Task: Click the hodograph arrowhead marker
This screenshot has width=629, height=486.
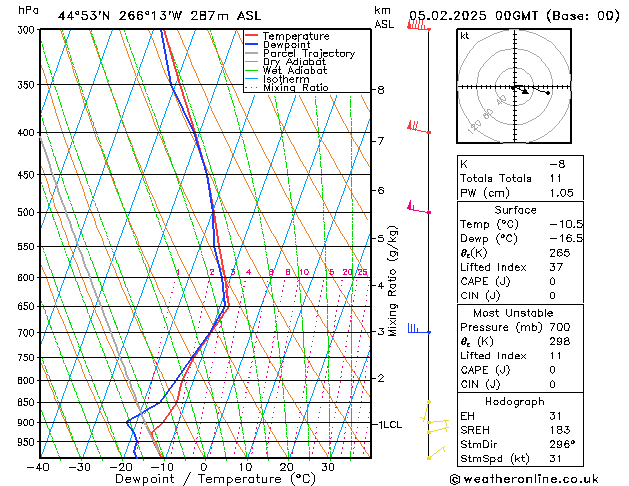Action: [525, 92]
